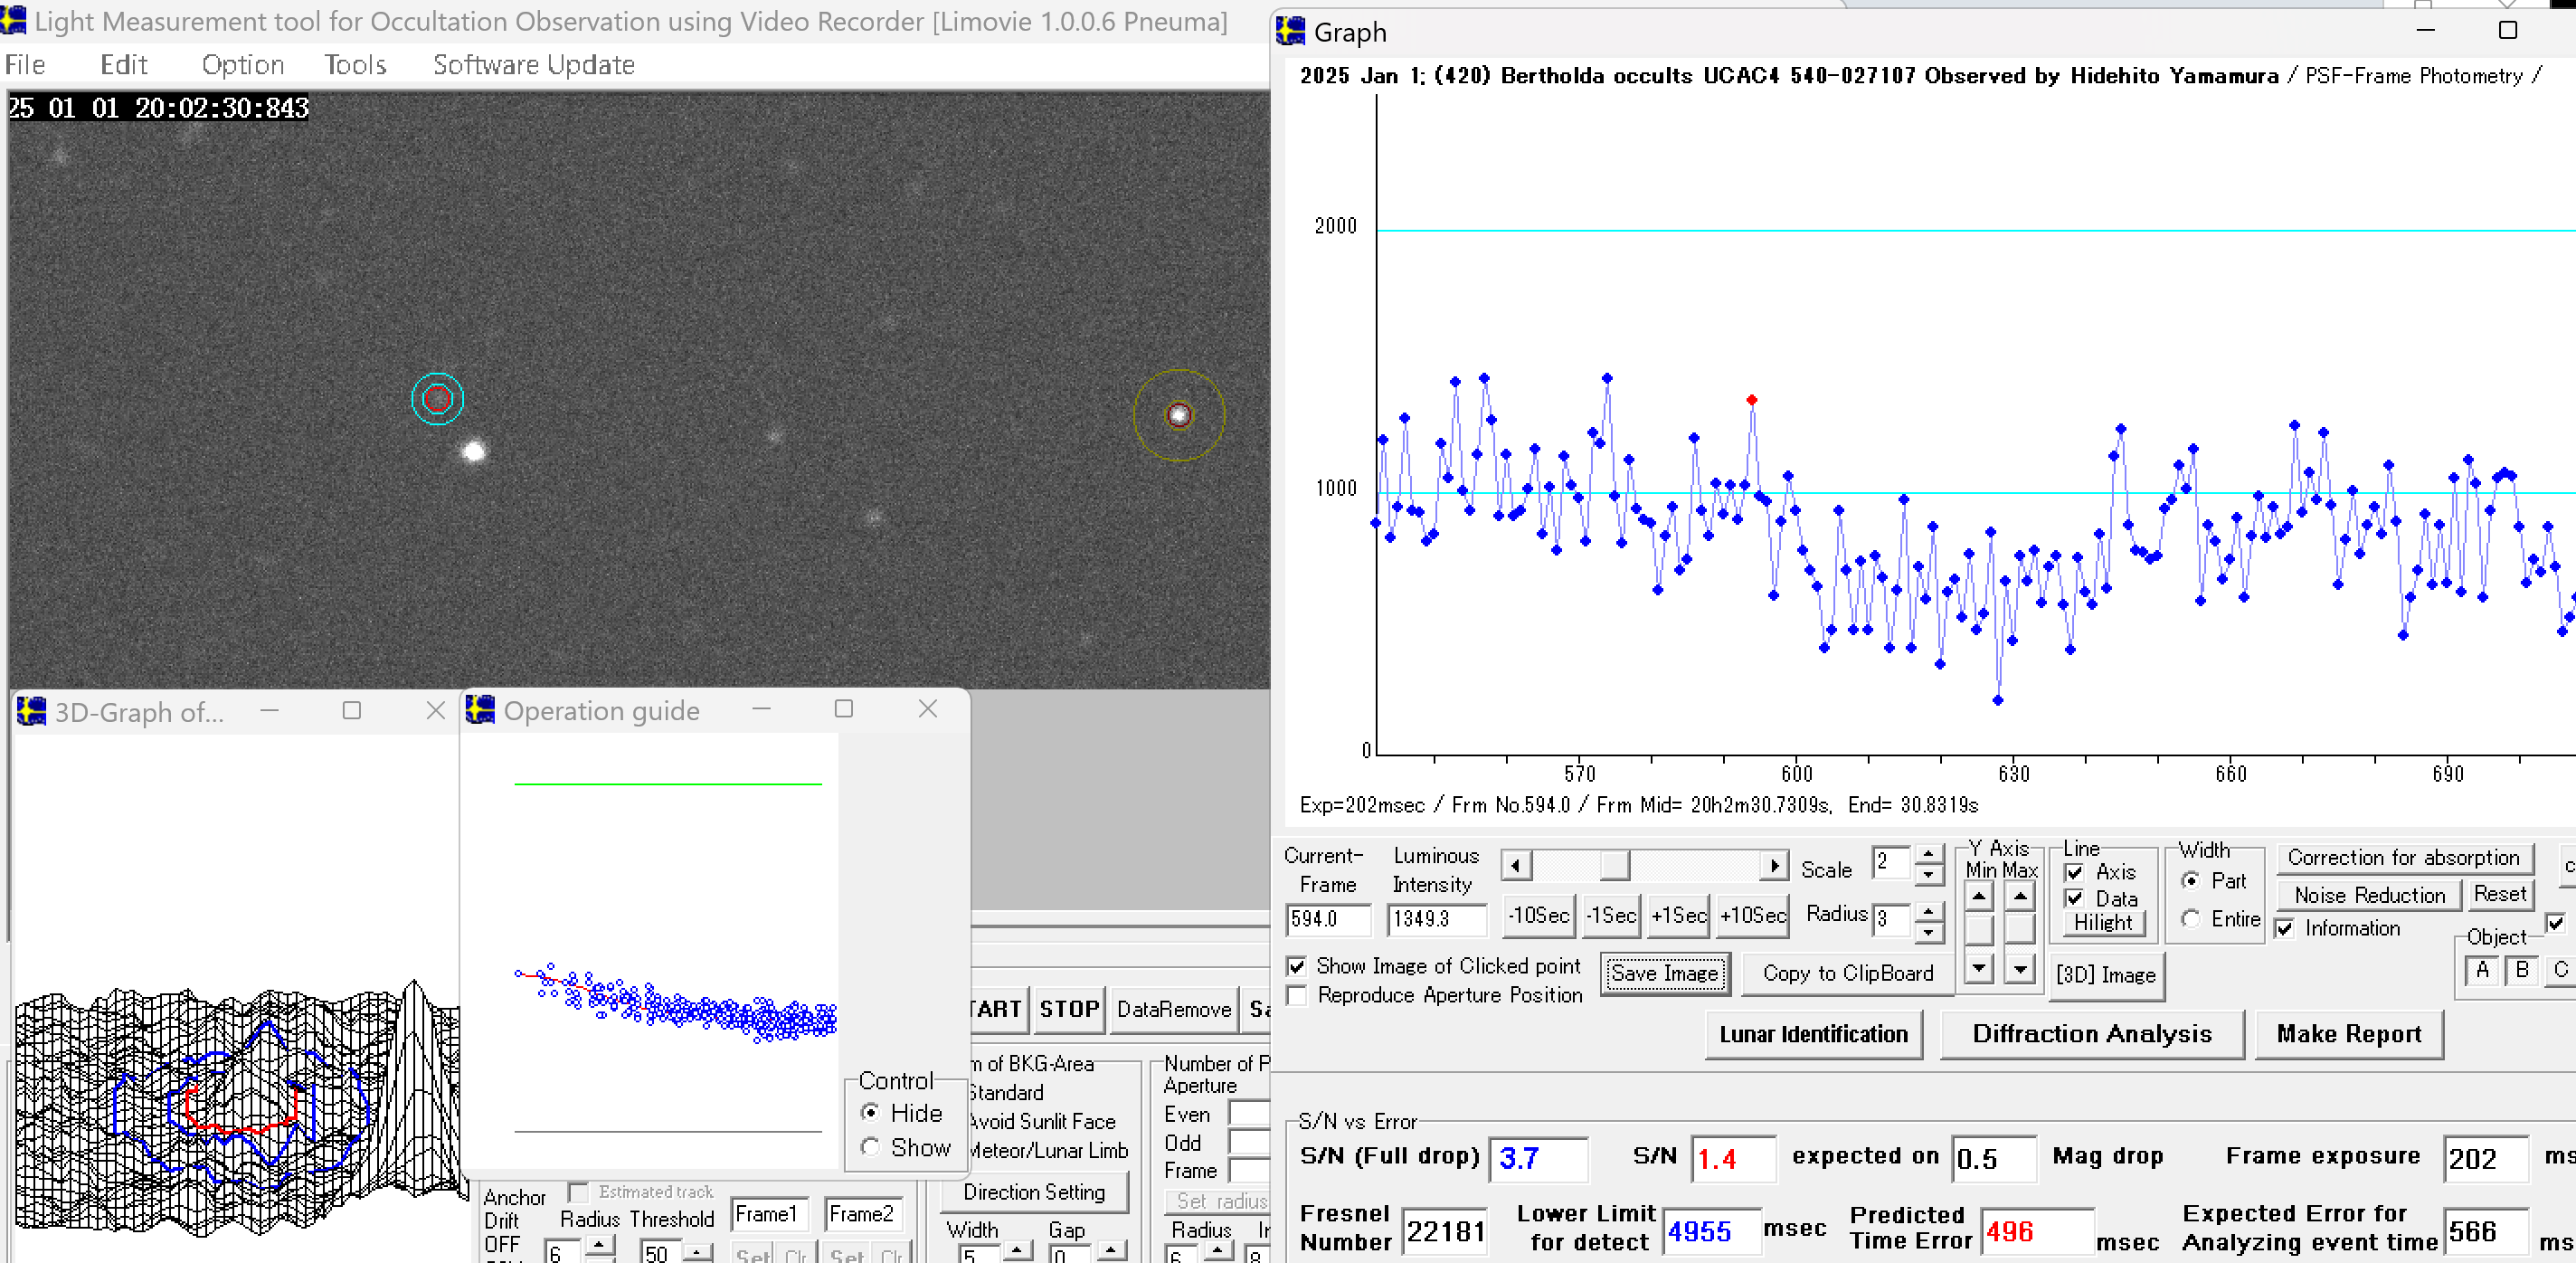The image size is (2576, 1263).
Task: Click the Diffraction Analysis button
Action: tap(2091, 1034)
